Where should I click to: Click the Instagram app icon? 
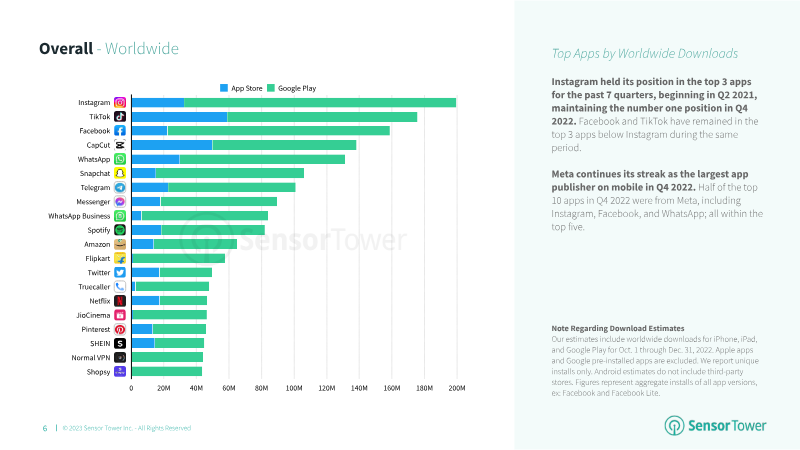[x=120, y=103]
